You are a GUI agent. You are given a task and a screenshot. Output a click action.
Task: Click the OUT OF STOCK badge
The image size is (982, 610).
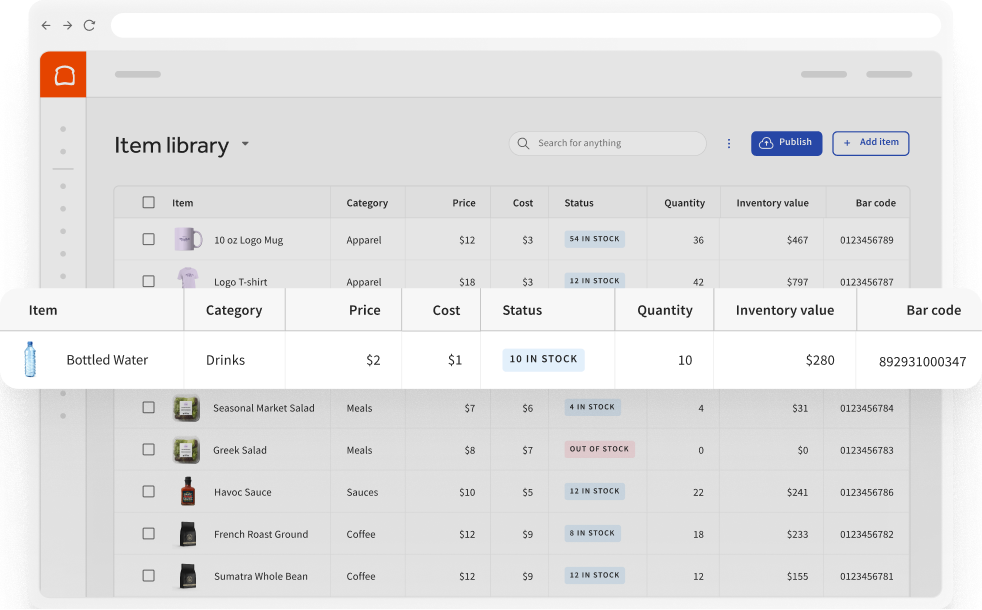599,449
